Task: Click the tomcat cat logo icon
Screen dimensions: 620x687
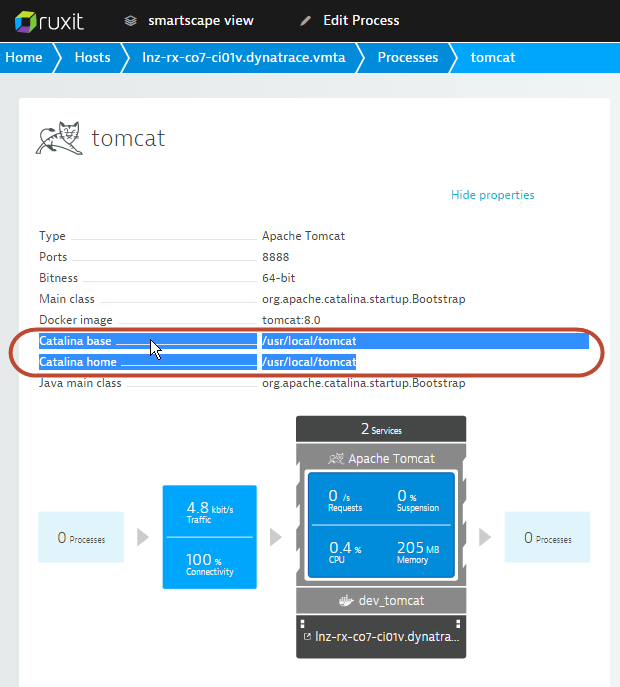Action: point(59,138)
